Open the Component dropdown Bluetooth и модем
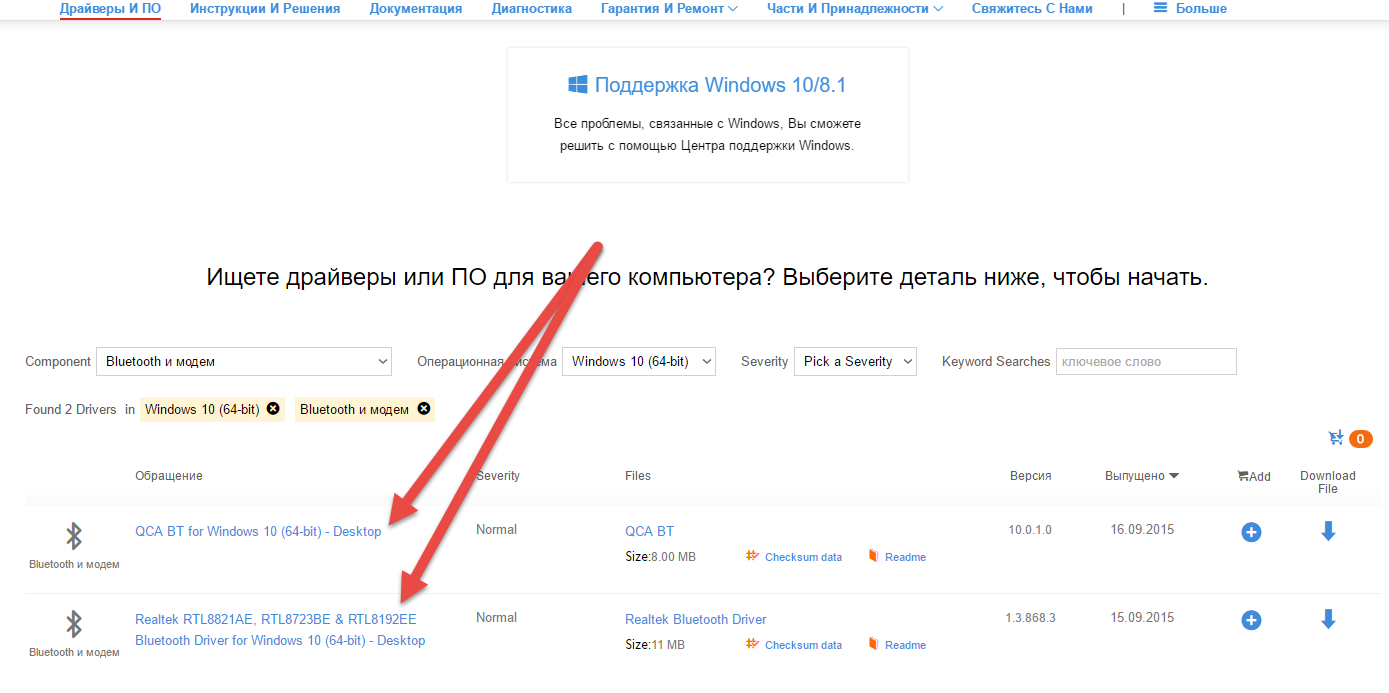This screenshot has width=1389, height=693. point(245,361)
